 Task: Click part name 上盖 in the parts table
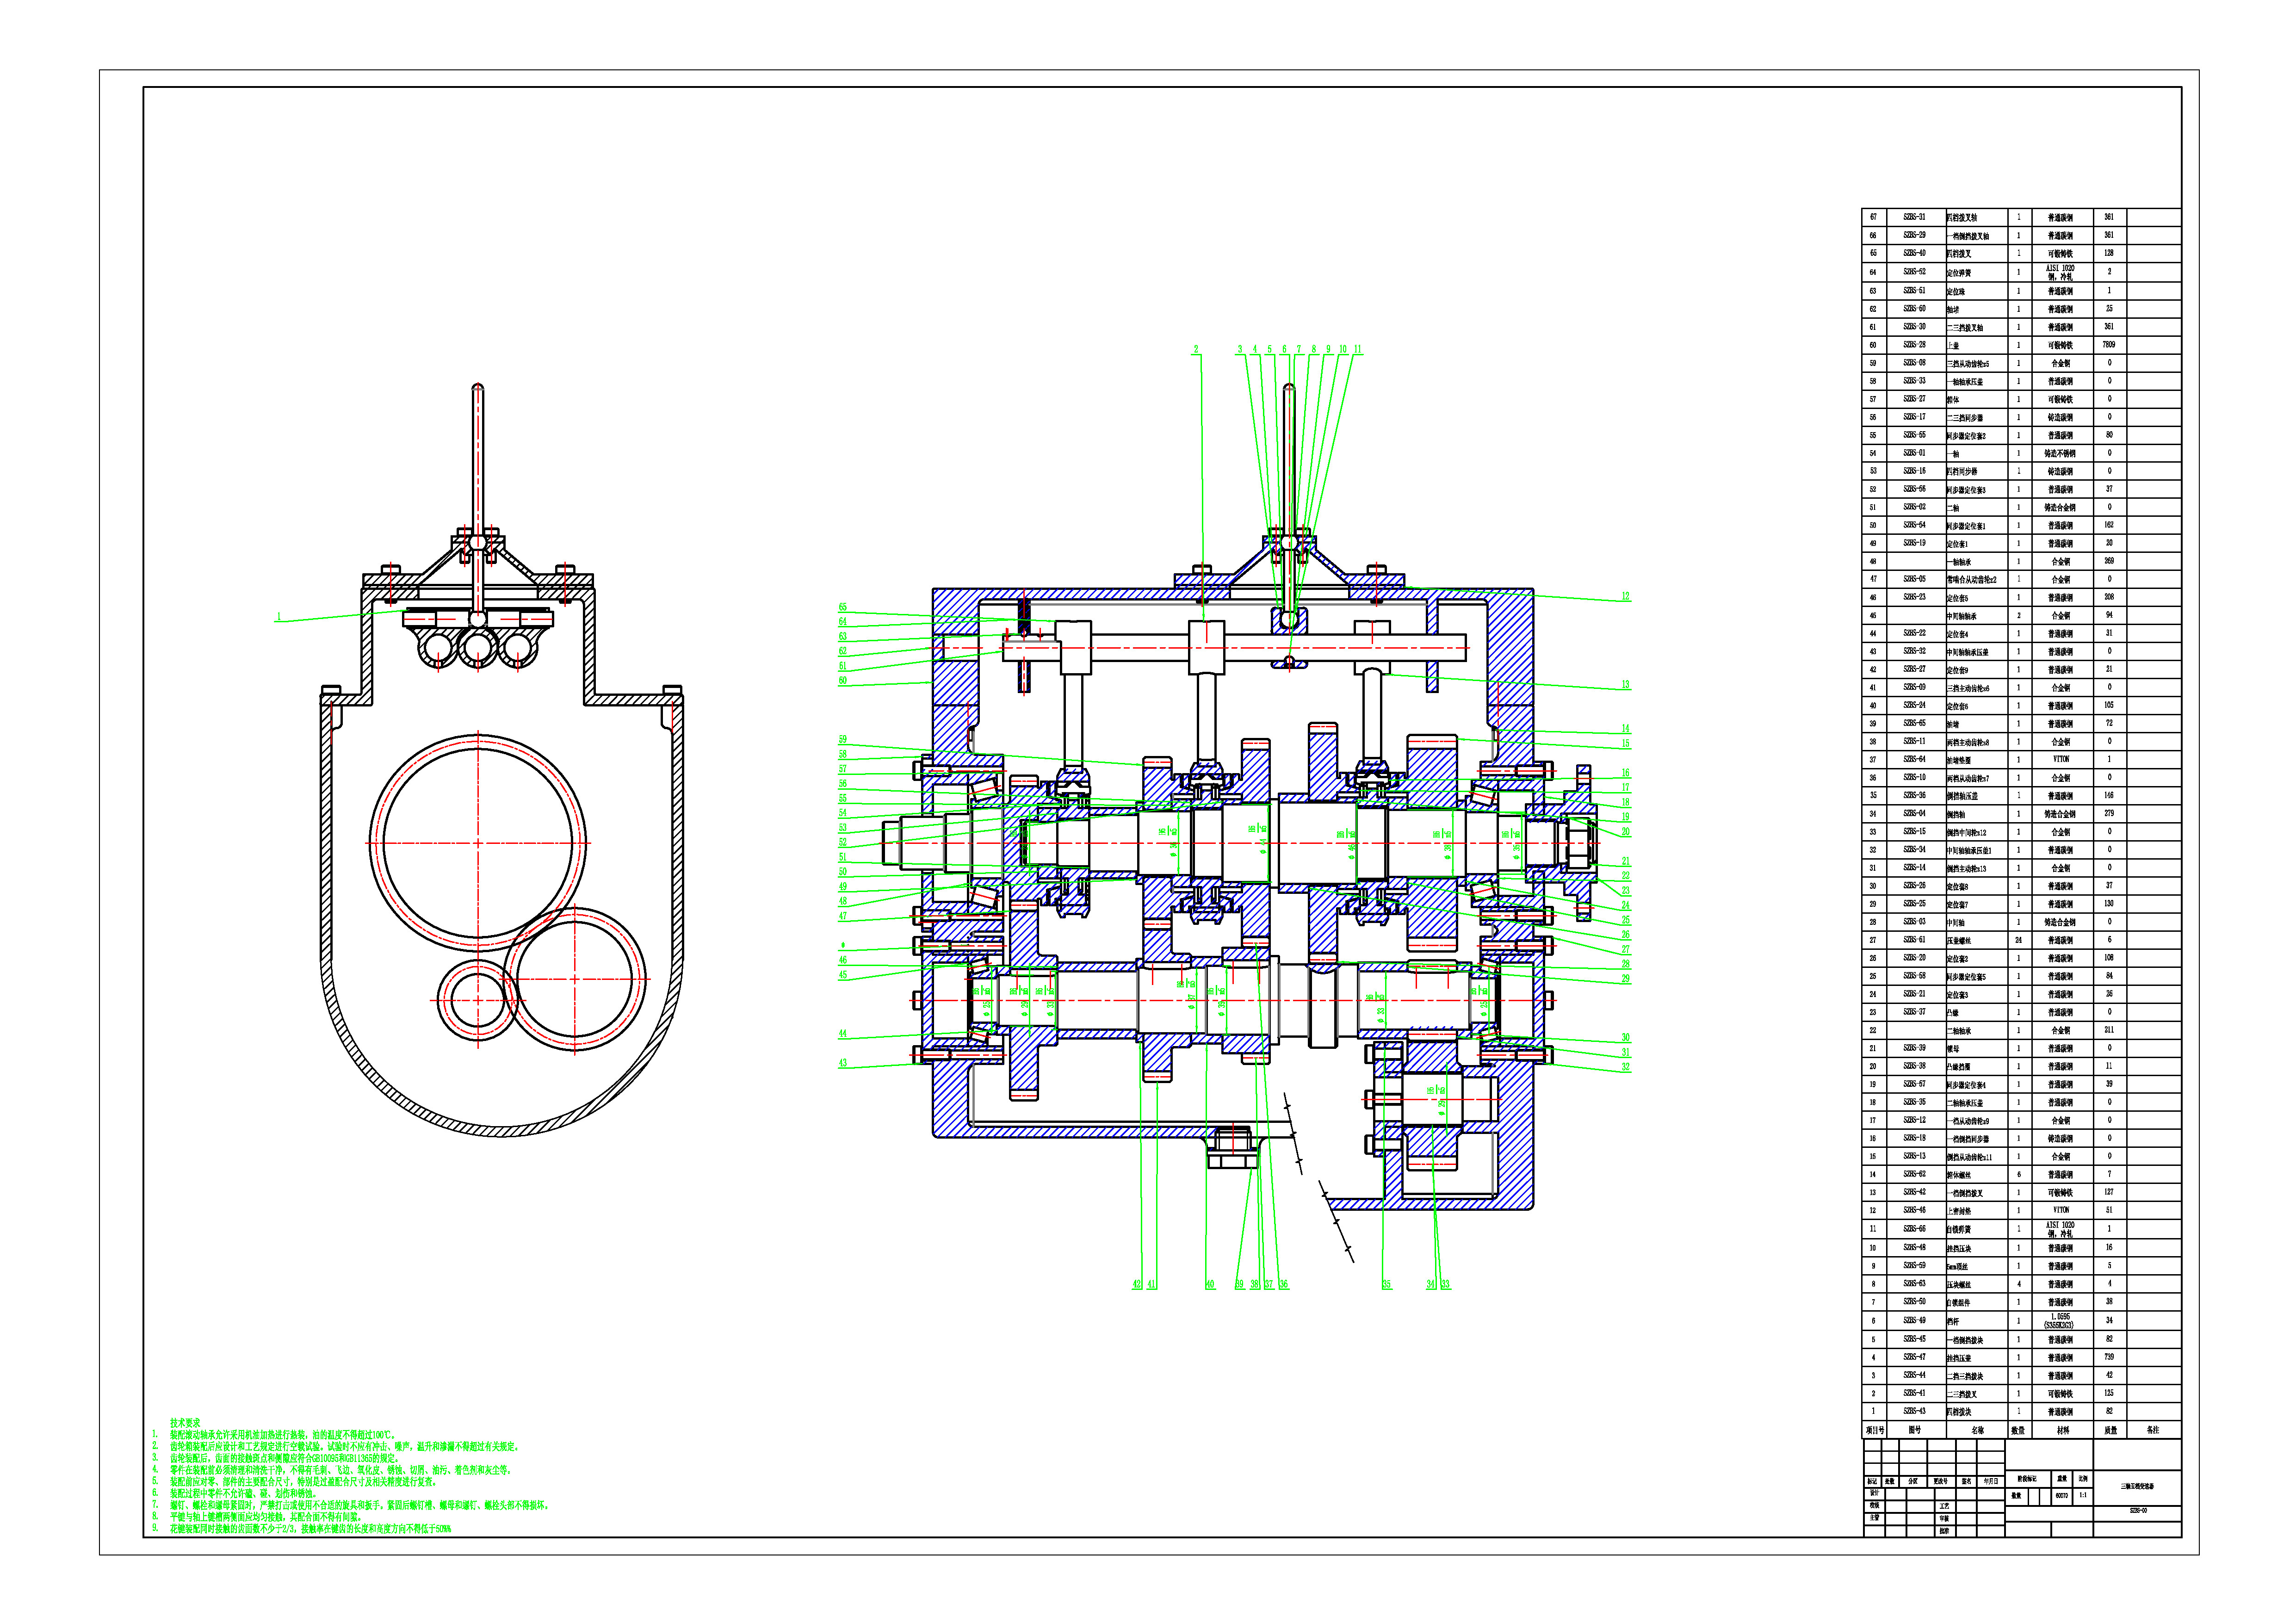1953,346
